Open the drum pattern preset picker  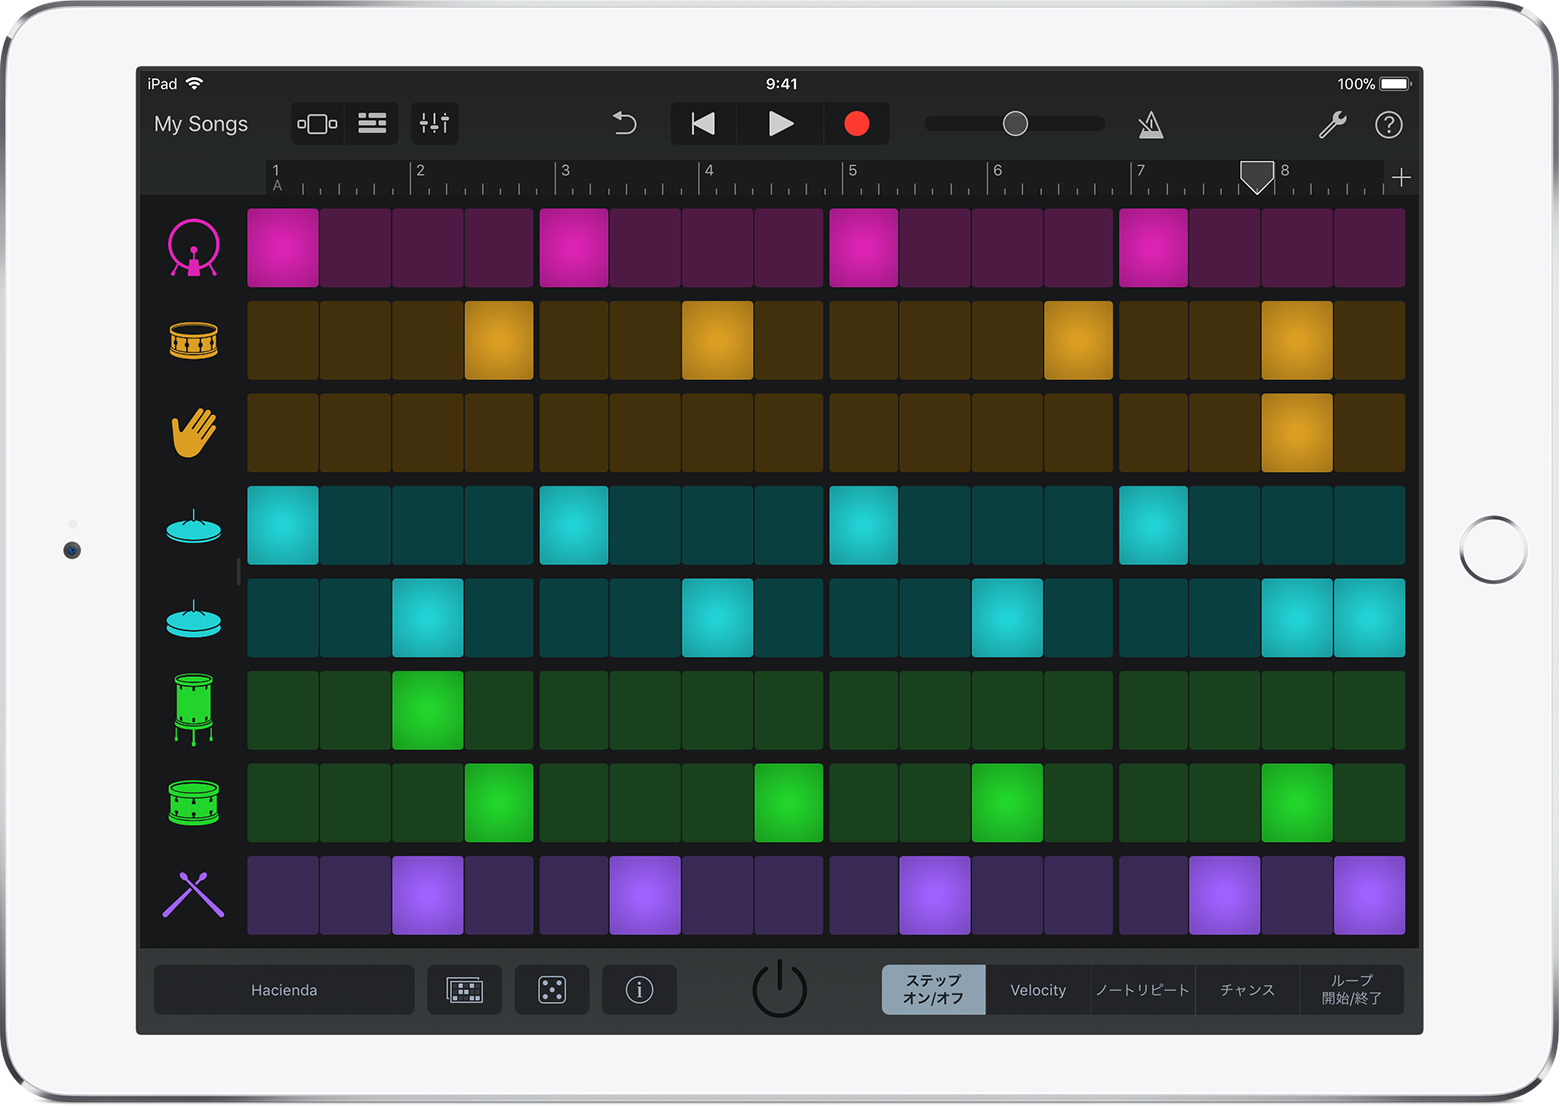(x=465, y=990)
